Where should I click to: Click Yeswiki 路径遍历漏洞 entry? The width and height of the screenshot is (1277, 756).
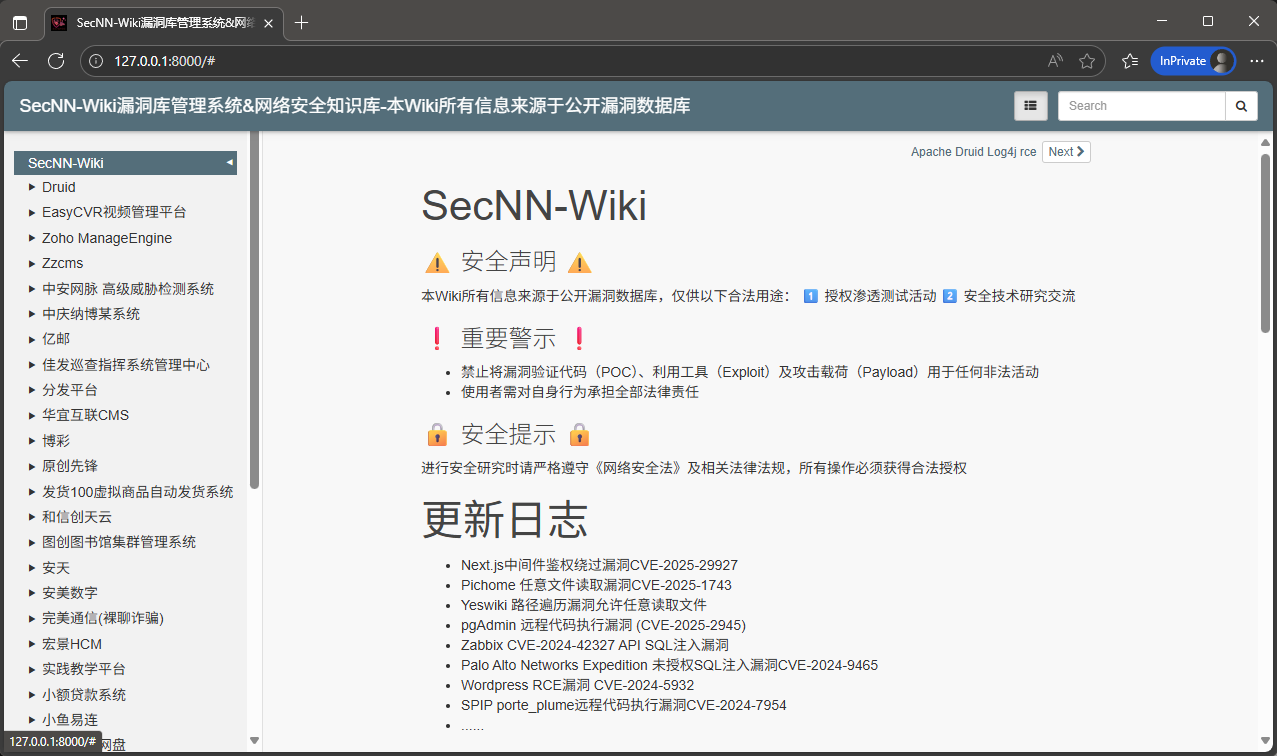pos(584,605)
